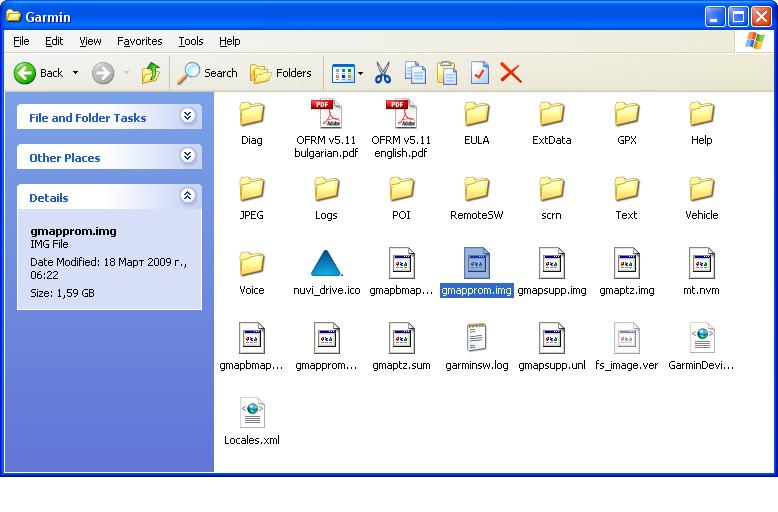Open the Favorites menu
778x512 pixels.
pyautogui.click(x=139, y=41)
